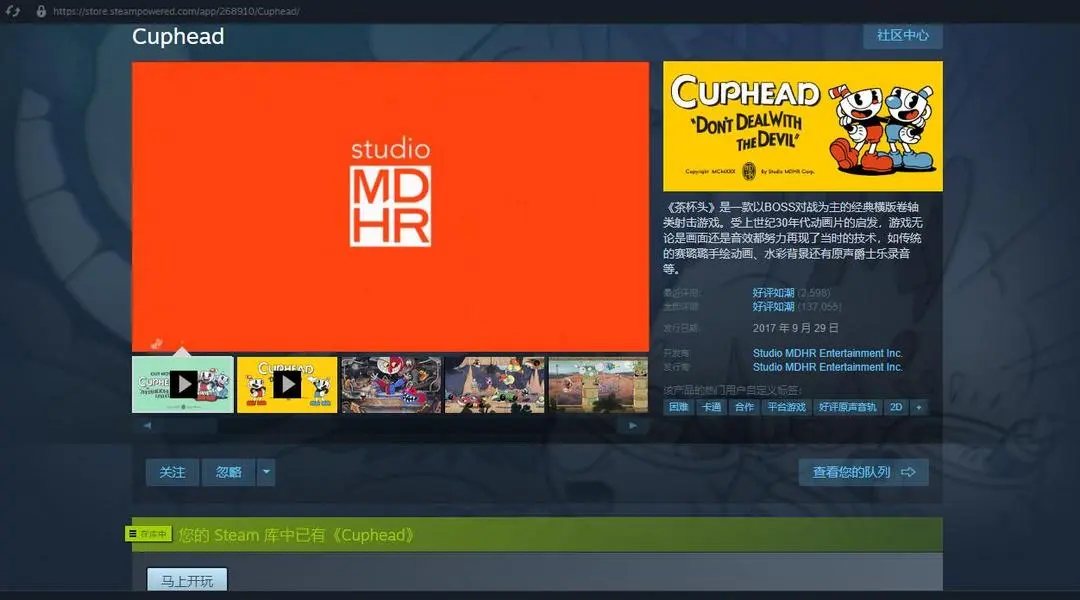Click the 困难 tag

coord(678,407)
